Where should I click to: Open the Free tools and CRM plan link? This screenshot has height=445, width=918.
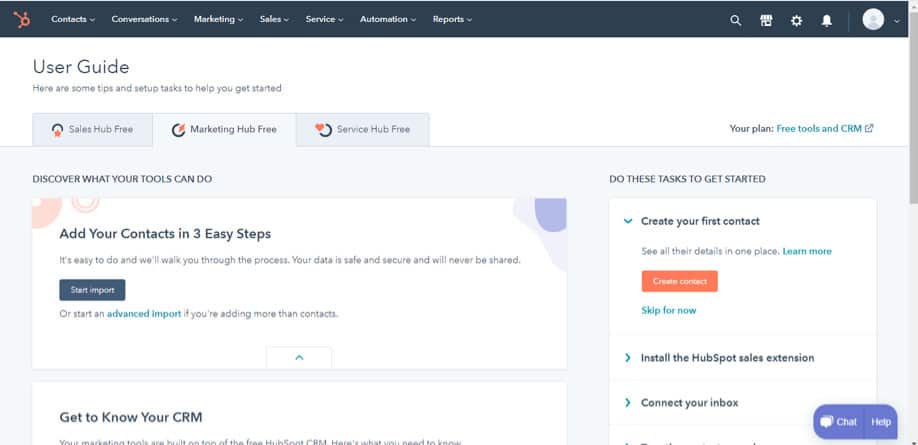pos(819,129)
